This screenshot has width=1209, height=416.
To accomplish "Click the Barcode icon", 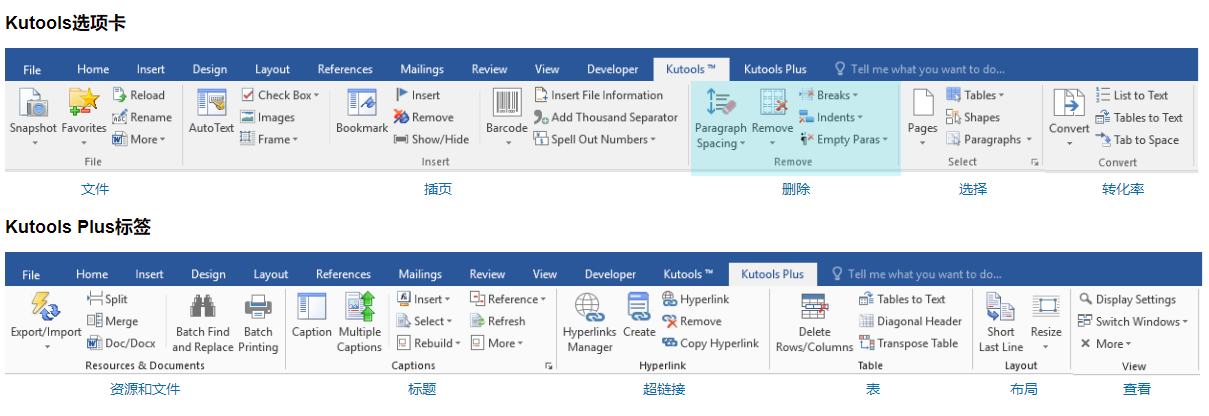I will click(x=506, y=103).
